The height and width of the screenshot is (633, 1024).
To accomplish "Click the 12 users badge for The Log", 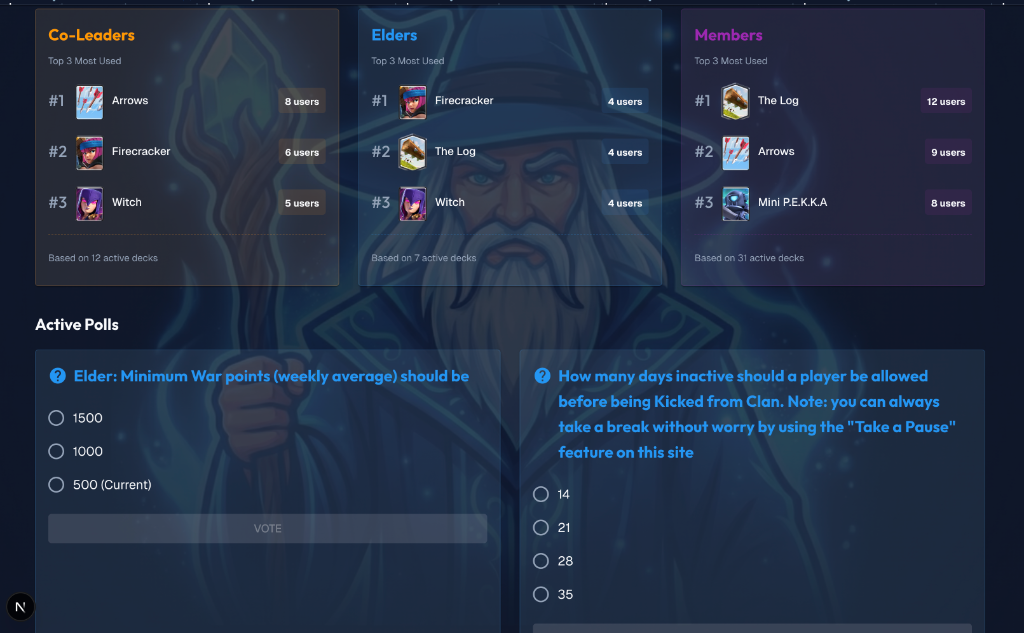I will click(x=945, y=102).
